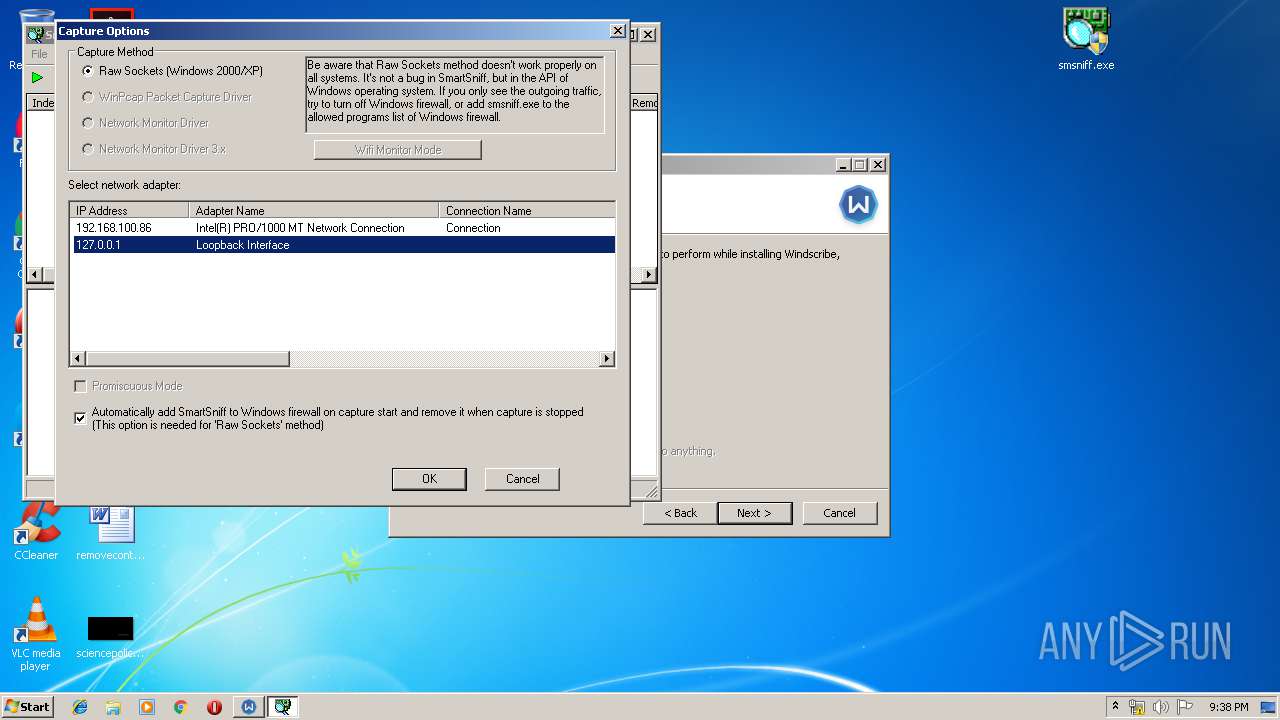
Task: Click the Adapter Name column header
Action: 314,210
